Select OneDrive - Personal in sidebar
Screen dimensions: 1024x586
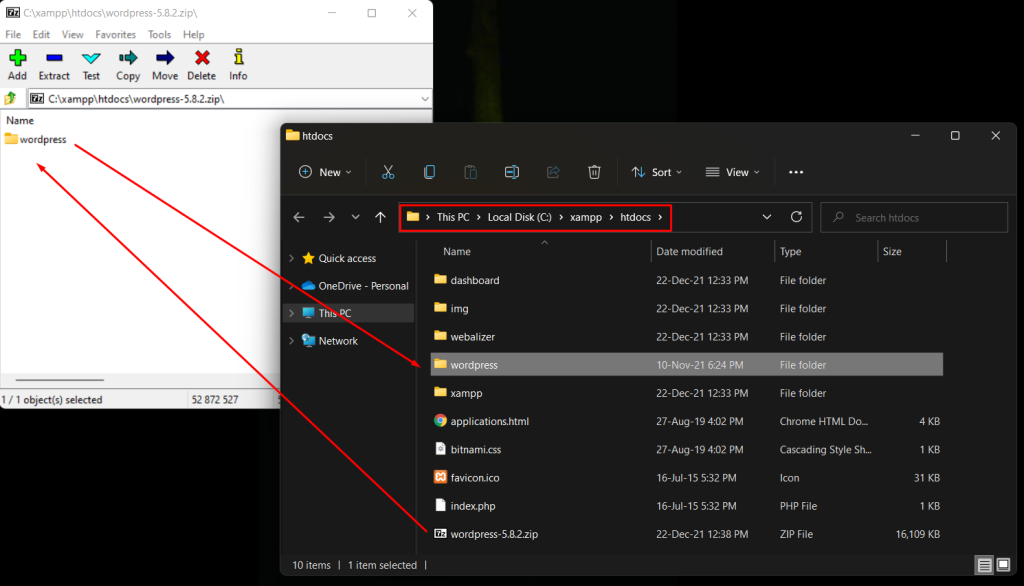[x=355, y=285]
